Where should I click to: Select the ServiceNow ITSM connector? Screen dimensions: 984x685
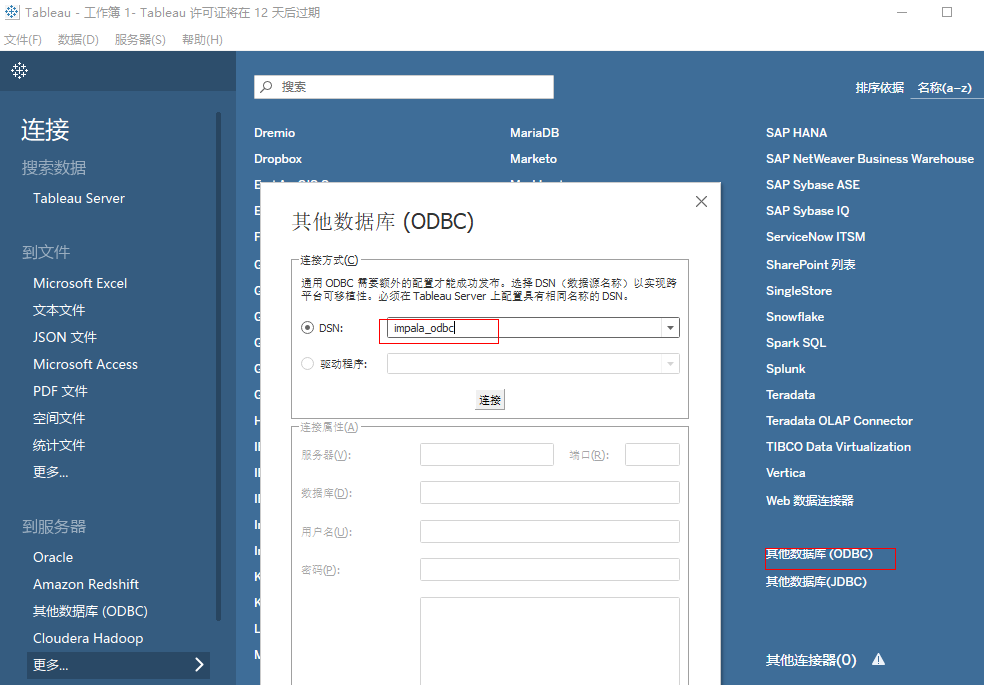[815, 236]
